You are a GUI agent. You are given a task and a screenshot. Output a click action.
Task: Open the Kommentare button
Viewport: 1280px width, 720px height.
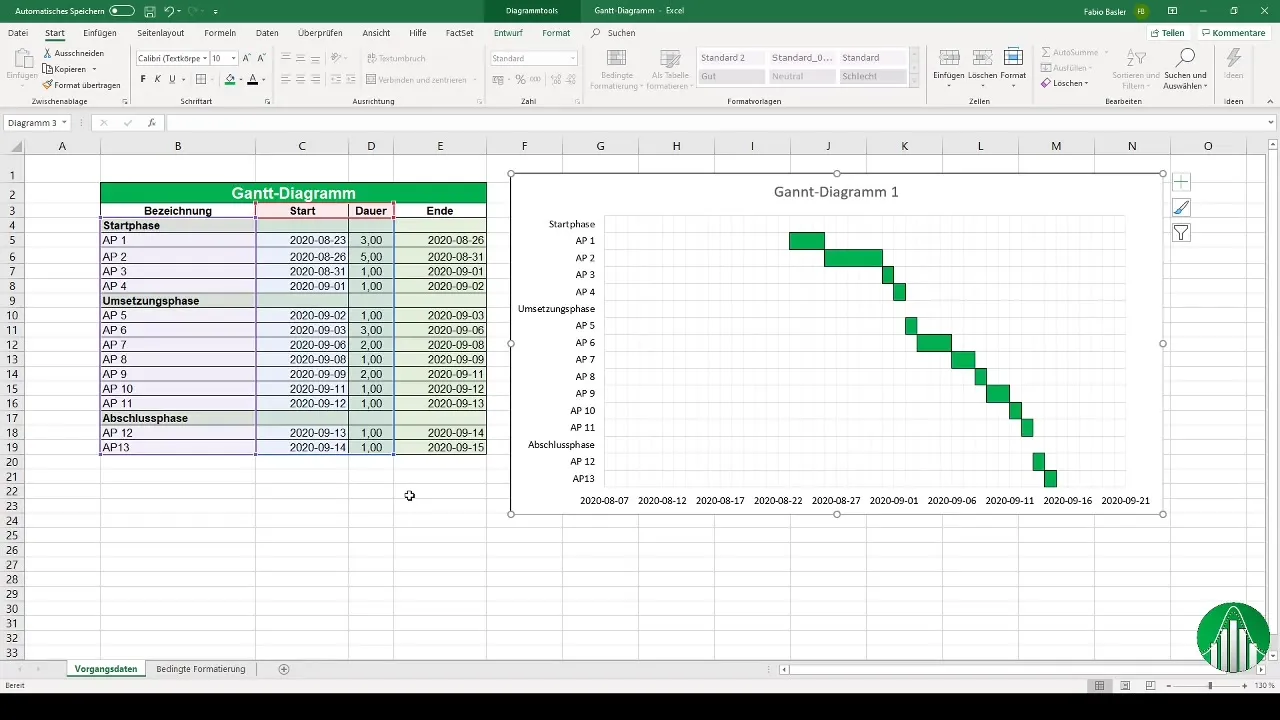[1234, 33]
